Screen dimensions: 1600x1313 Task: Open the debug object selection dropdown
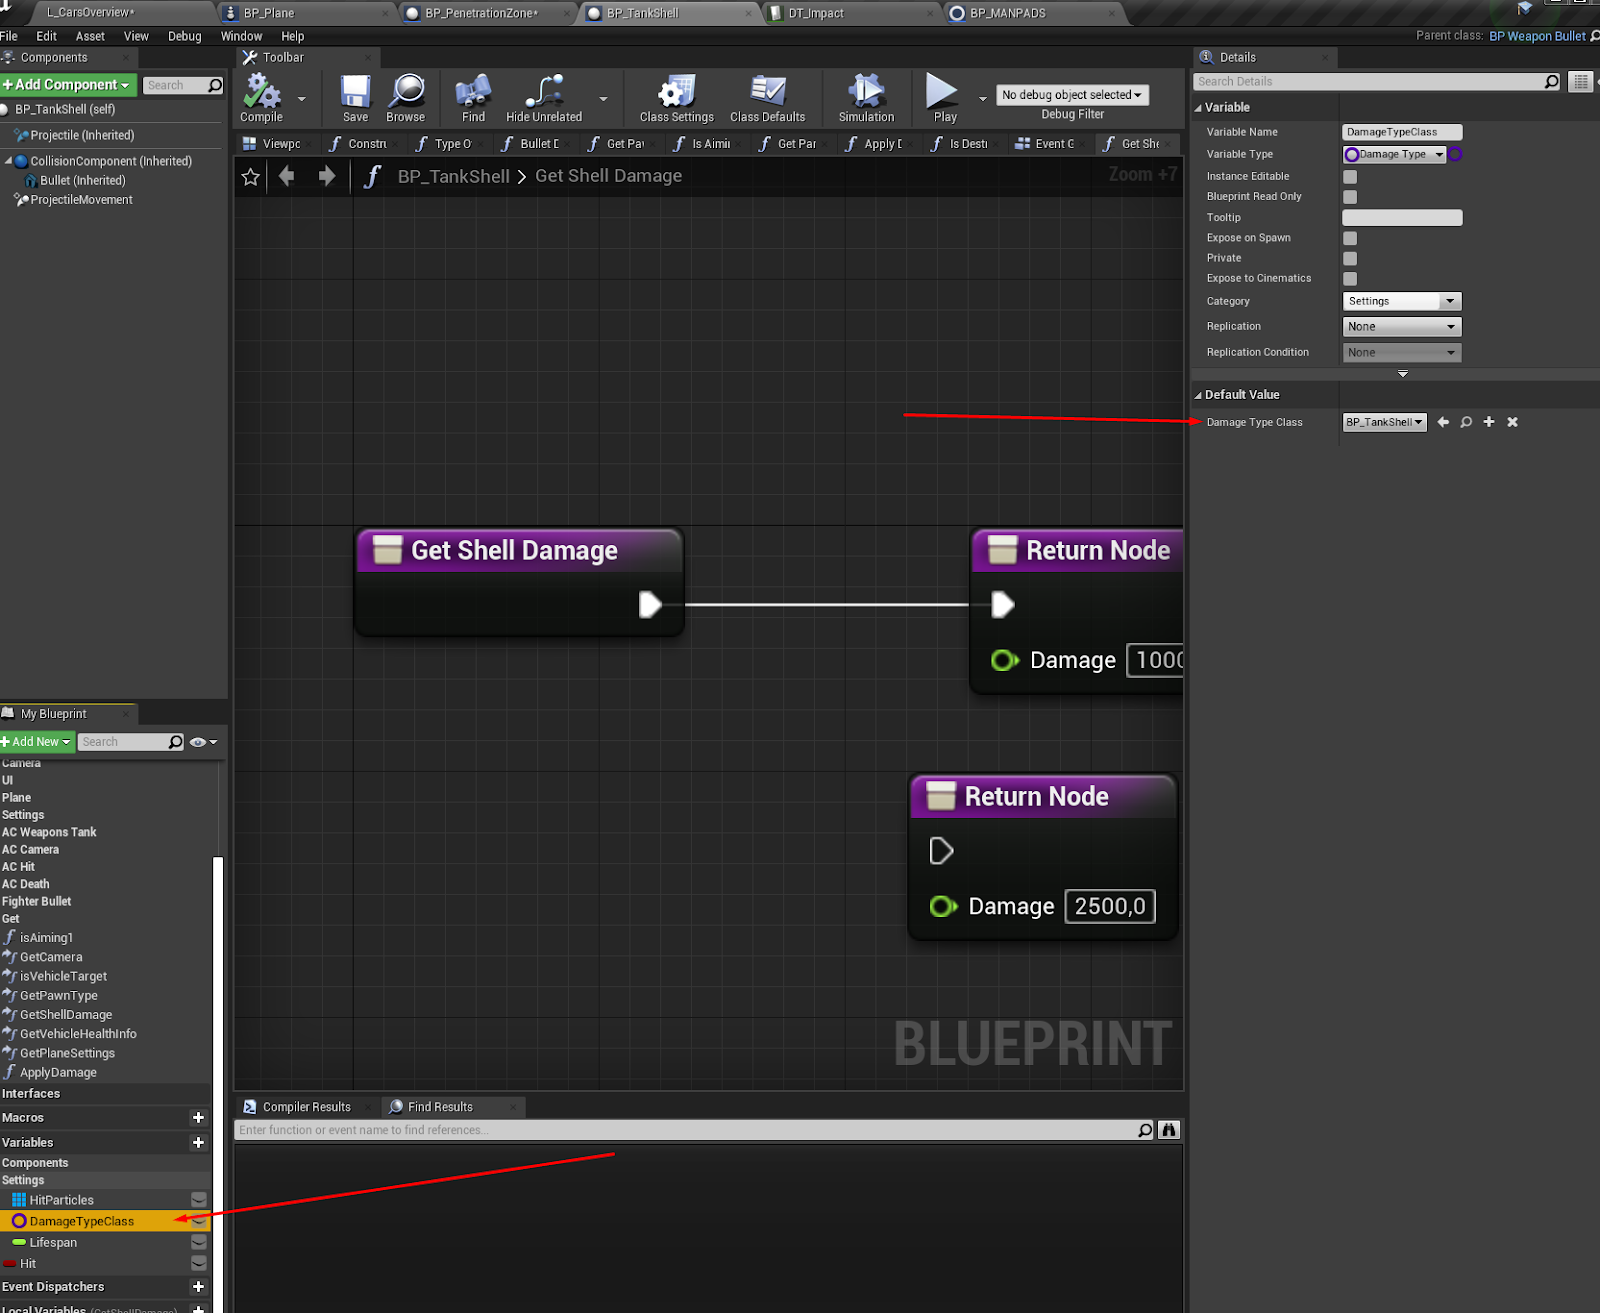(x=1072, y=95)
